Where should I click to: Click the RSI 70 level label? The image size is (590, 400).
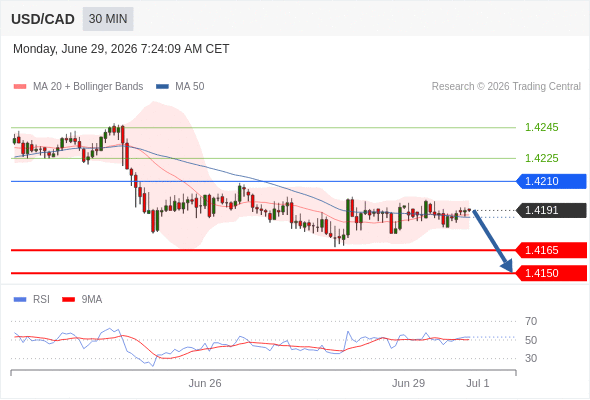click(x=531, y=321)
